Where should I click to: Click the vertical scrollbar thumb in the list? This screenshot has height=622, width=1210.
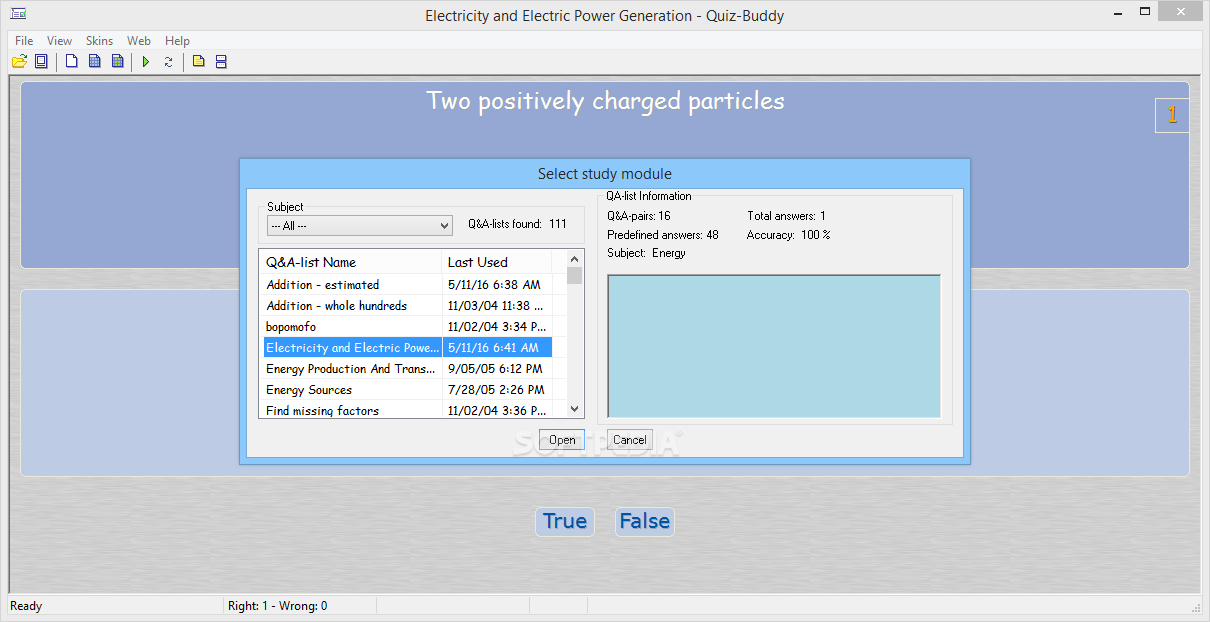574,276
